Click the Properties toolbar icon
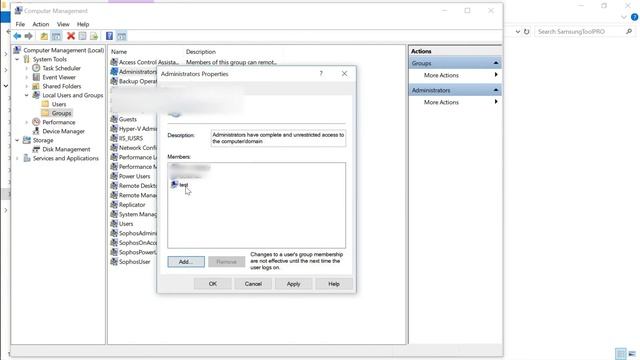 tap(82, 36)
